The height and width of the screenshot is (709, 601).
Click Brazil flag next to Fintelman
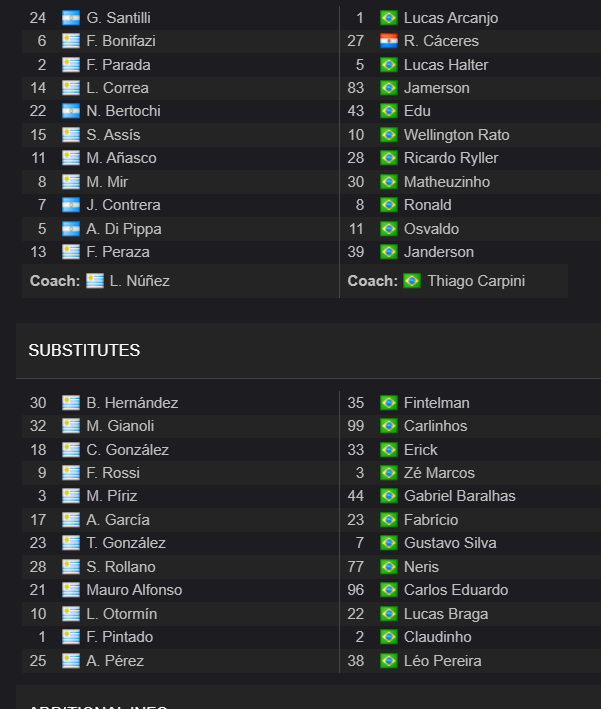[389, 403]
